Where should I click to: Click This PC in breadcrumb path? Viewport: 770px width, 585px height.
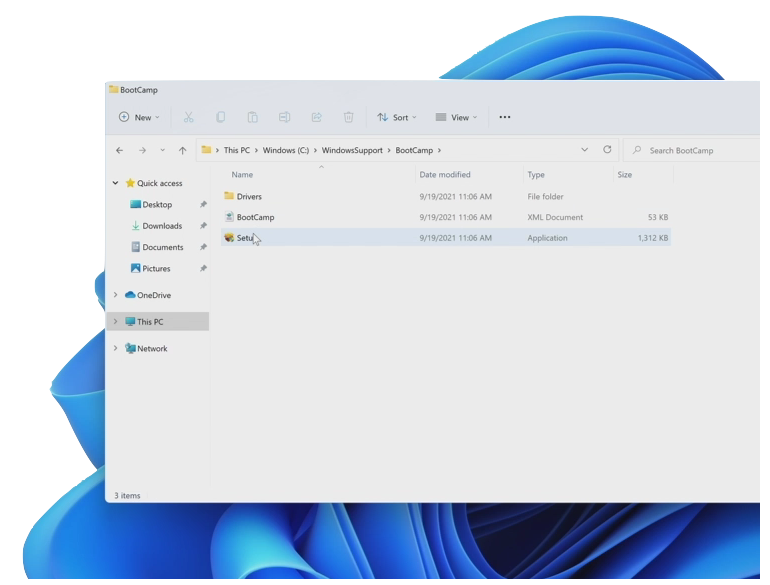237,150
